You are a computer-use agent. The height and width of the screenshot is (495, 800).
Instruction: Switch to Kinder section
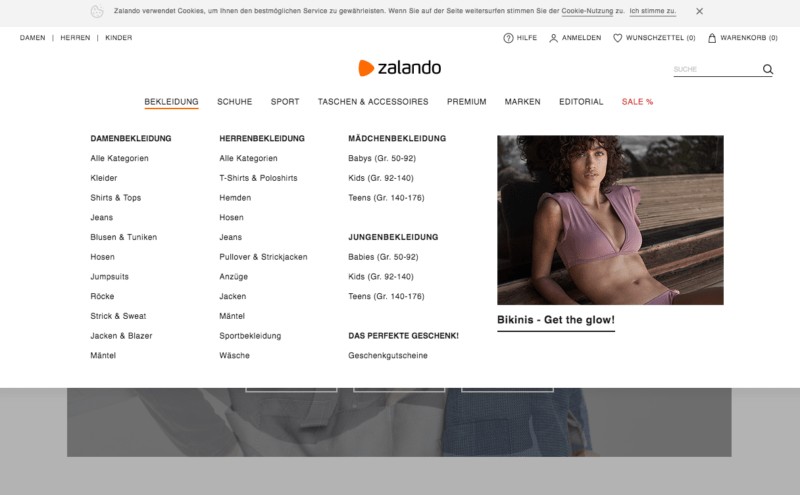click(118, 38)
